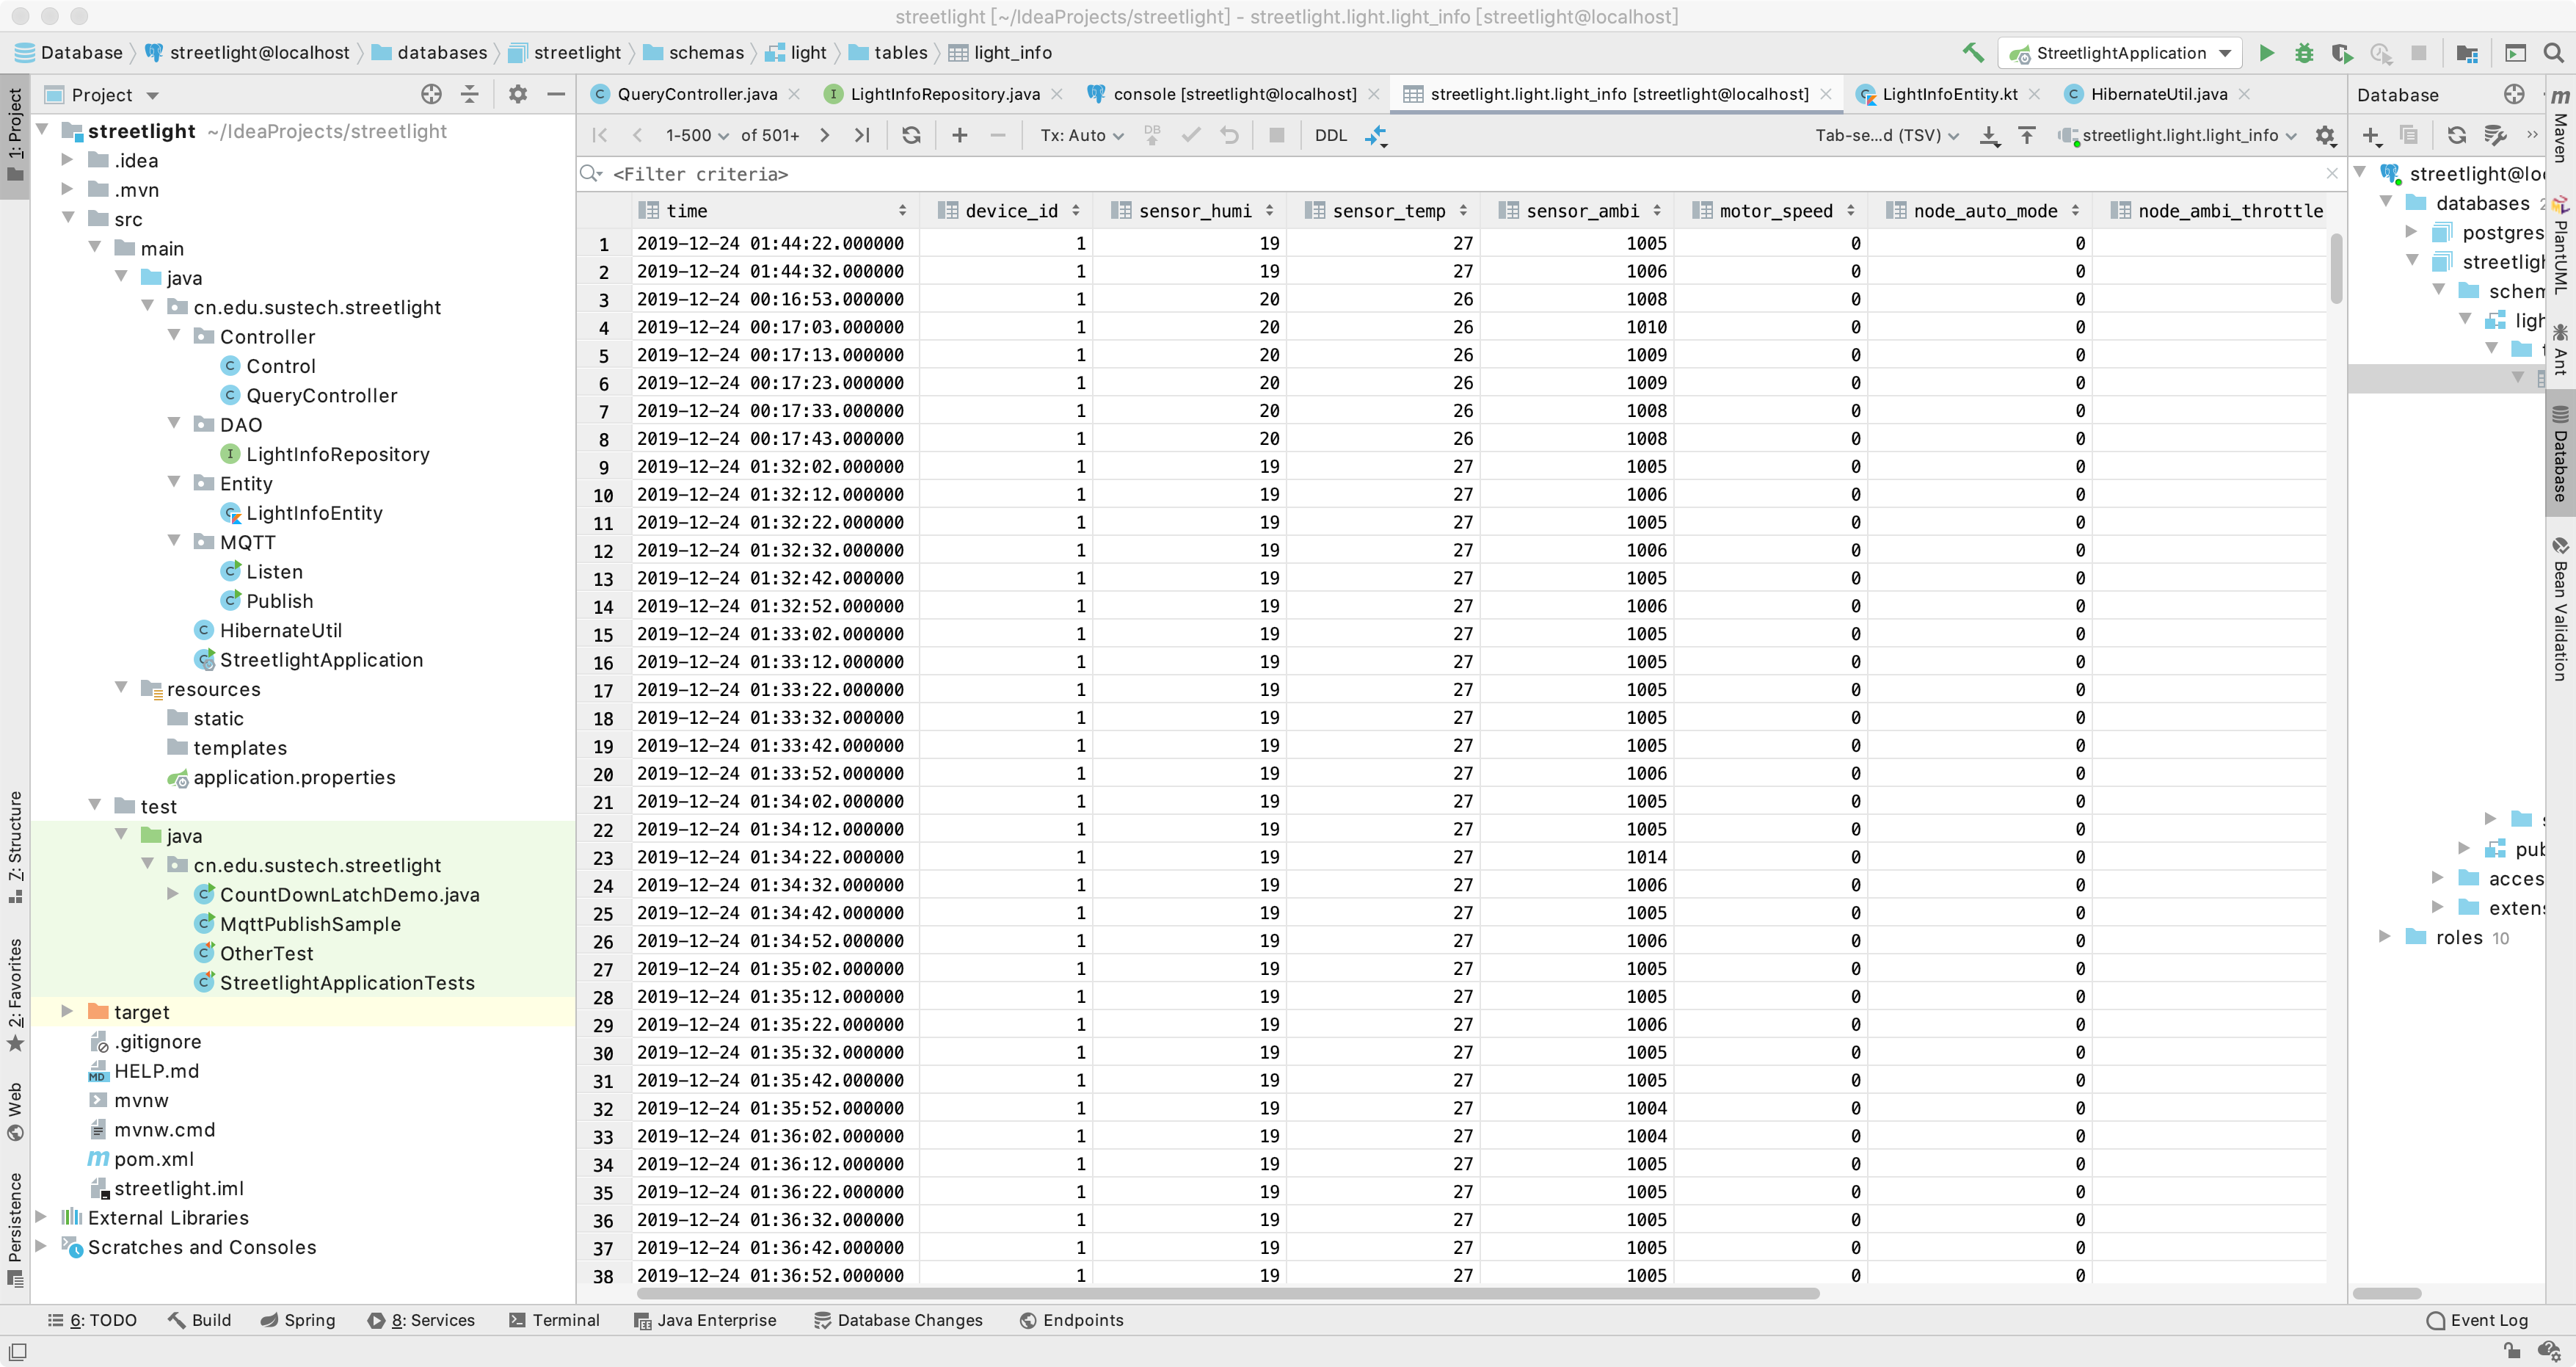
Task: Expand the target folder in Project tree
Action: (x=67, y=1012)
